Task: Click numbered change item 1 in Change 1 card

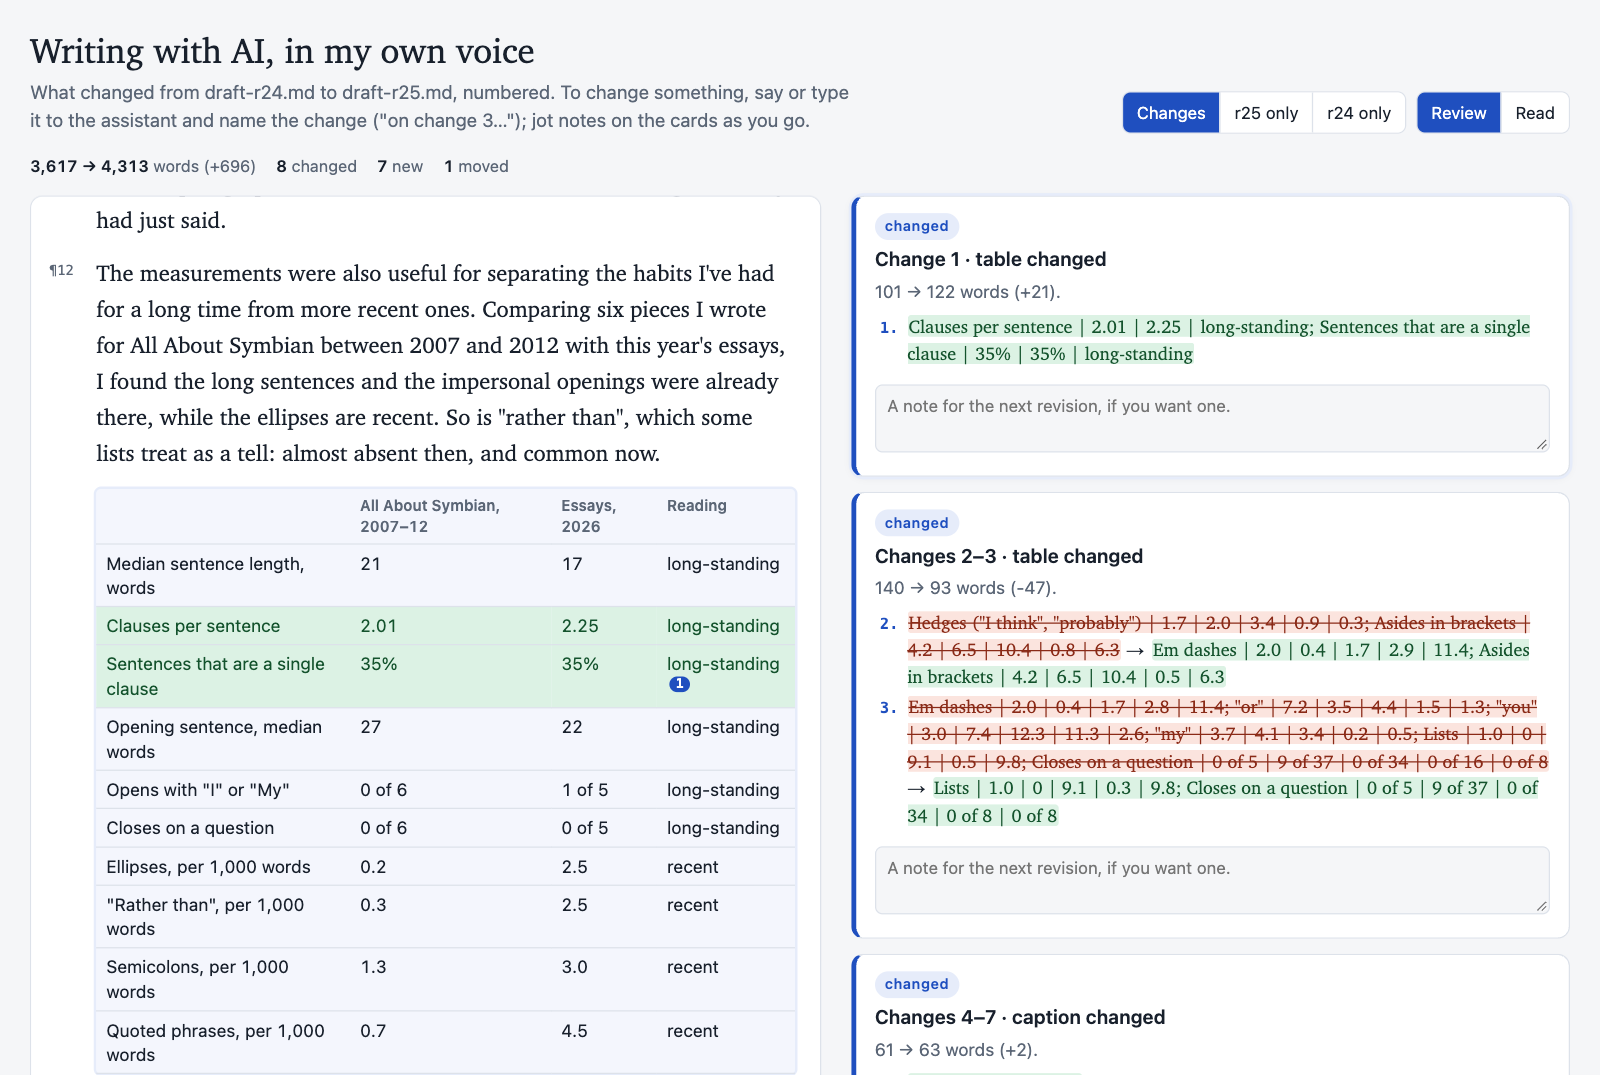Action: coord(1212,340)
